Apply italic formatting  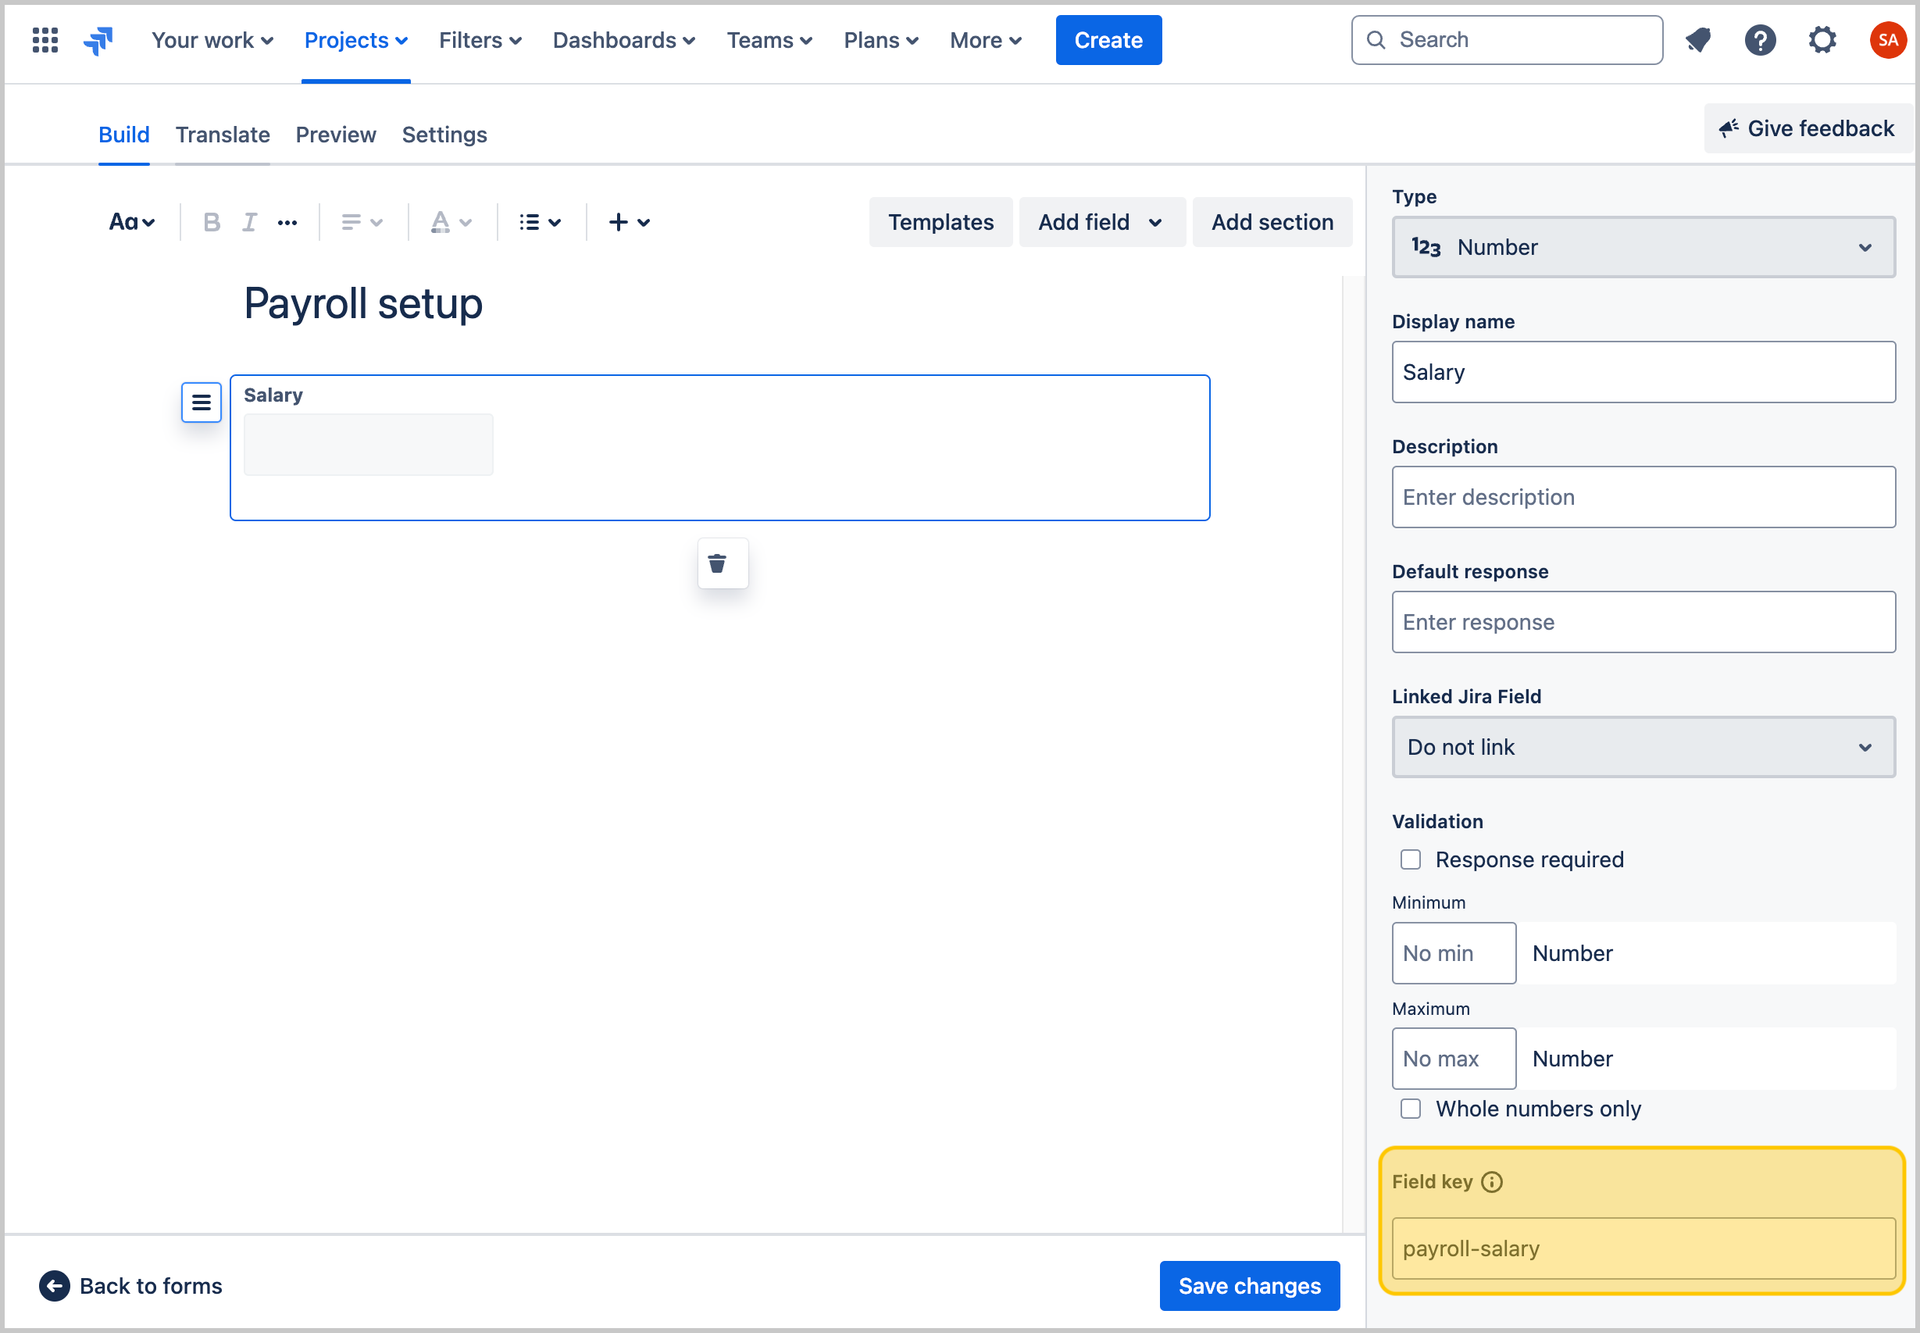[x=250, y=222]
